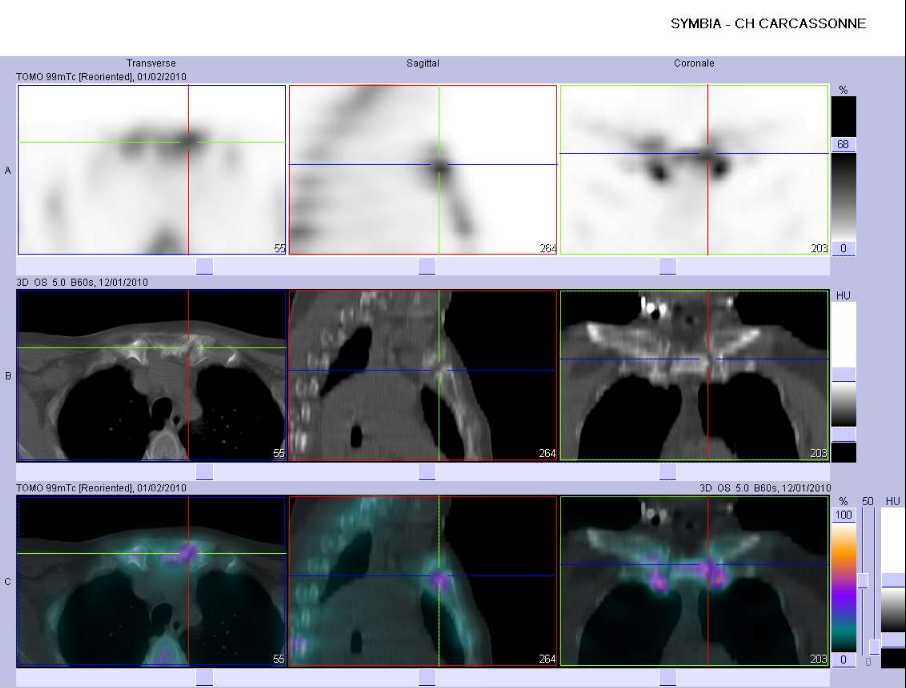Image resolution: width=906 pixels, height=688 pixels.
Task: Select the row B sagittal CT view
Action: (423, 375)
